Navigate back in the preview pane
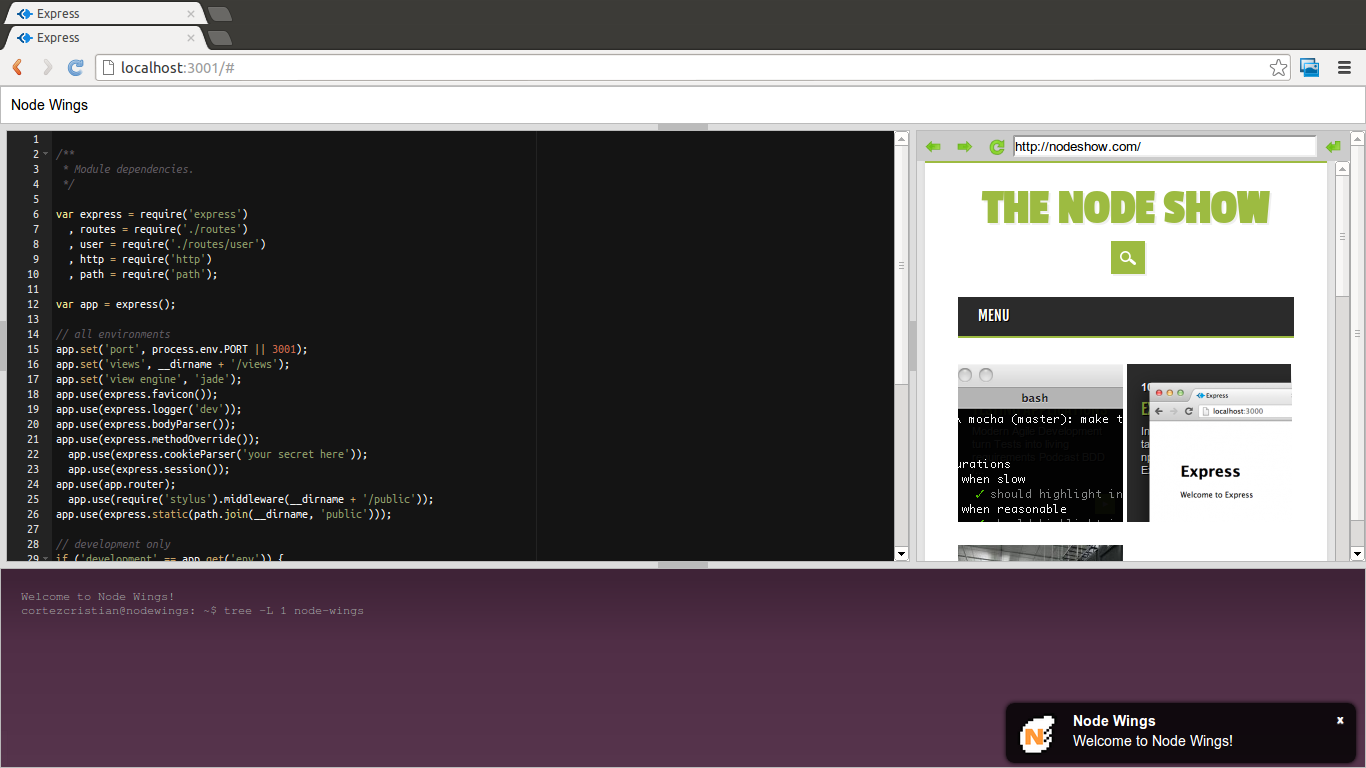The height and width of the screenshot is (768, 1366). tap(933, 147)
